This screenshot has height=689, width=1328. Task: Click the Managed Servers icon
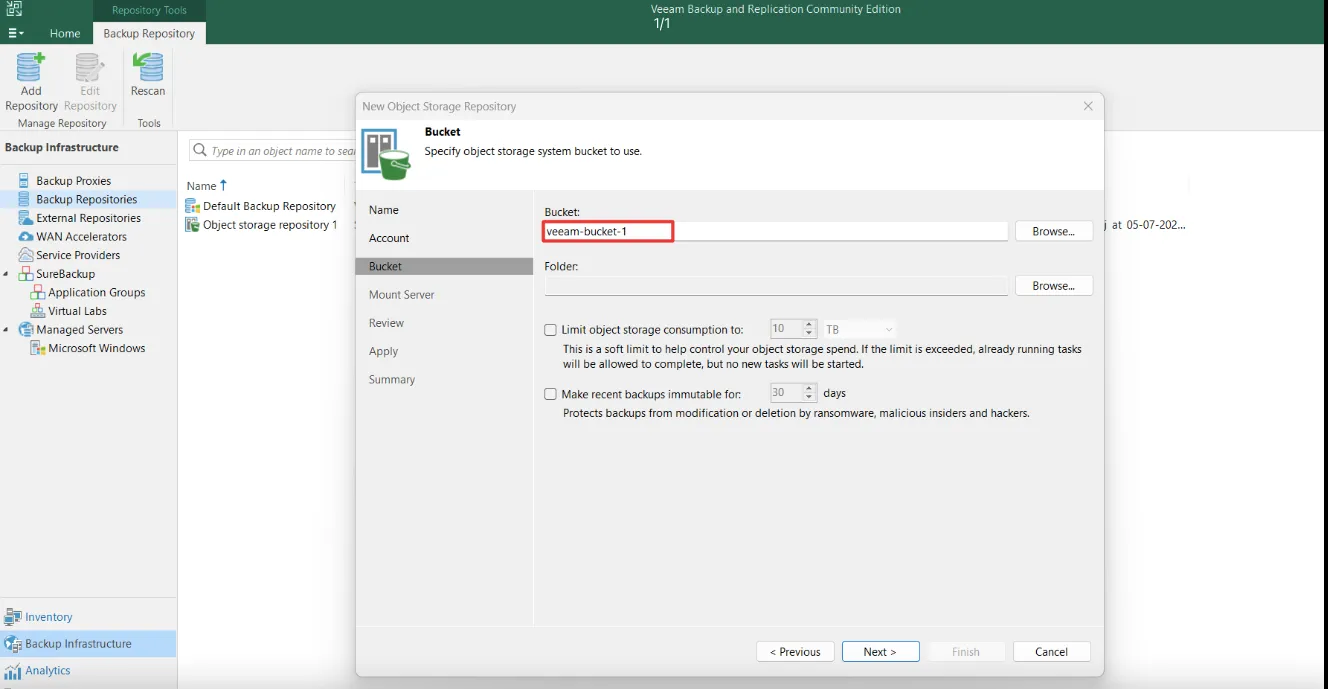(x=25, y=329)
